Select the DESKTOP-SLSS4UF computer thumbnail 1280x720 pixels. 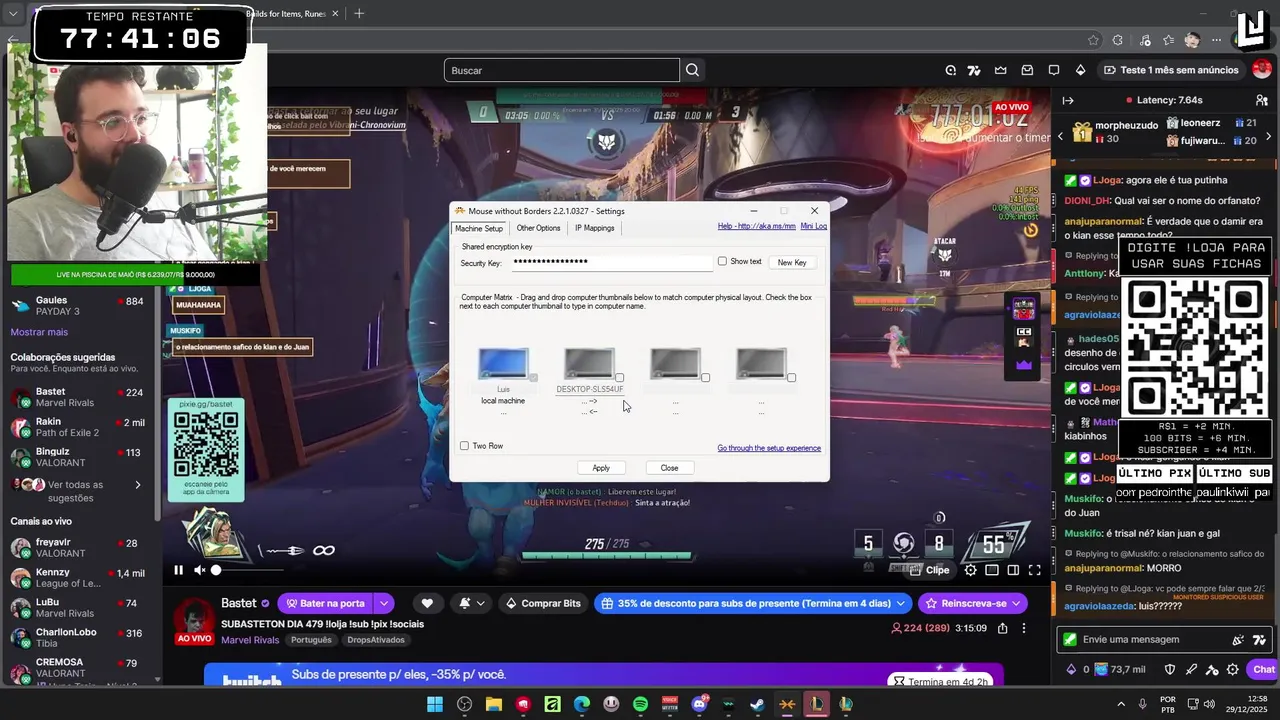pyautogui.click(x=589, y=363)
